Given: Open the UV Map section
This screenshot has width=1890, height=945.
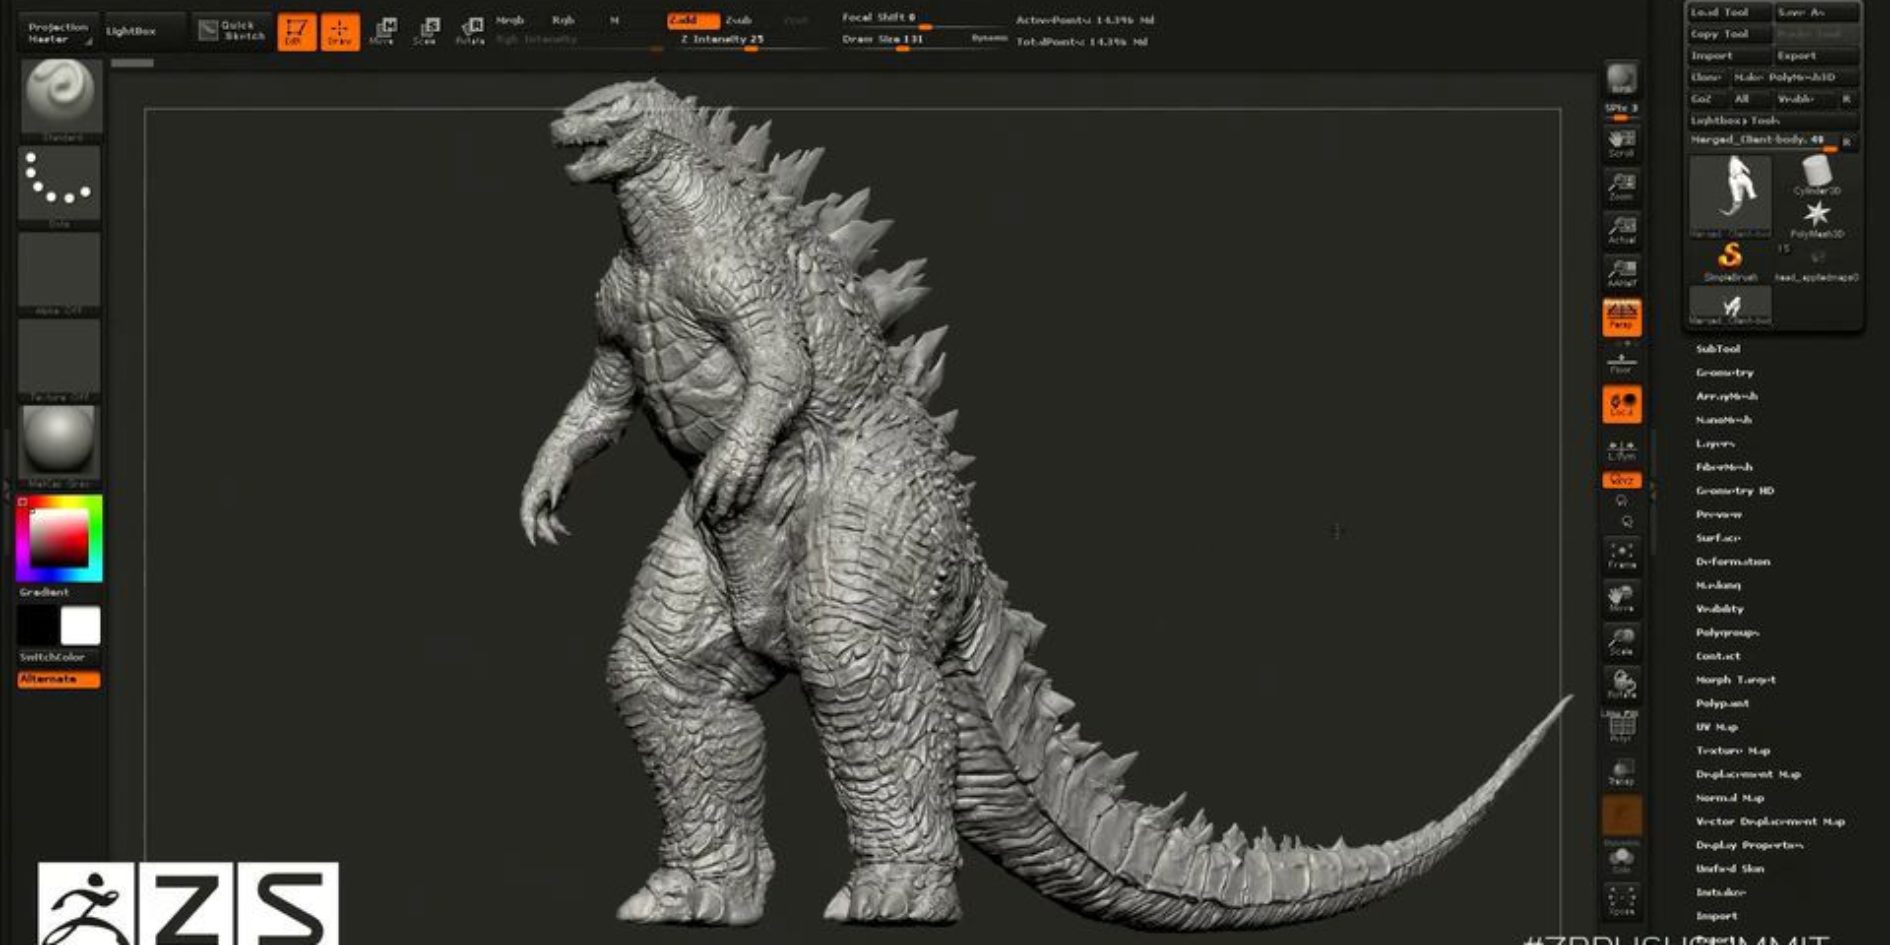Looking at the screenshot, I should (x=1716, y=727).
